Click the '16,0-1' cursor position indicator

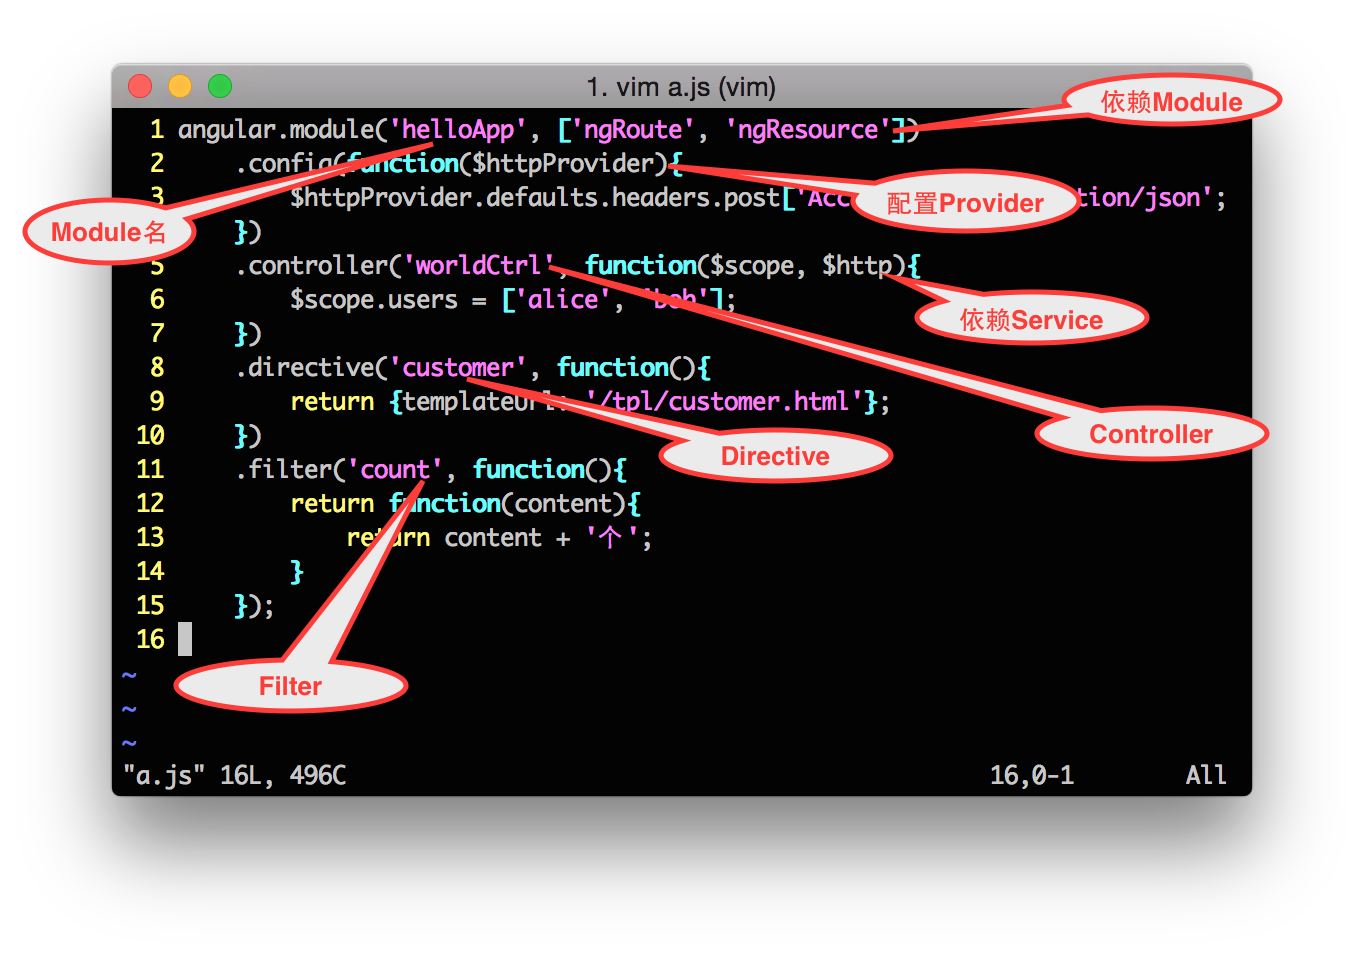click(1031, 775)
